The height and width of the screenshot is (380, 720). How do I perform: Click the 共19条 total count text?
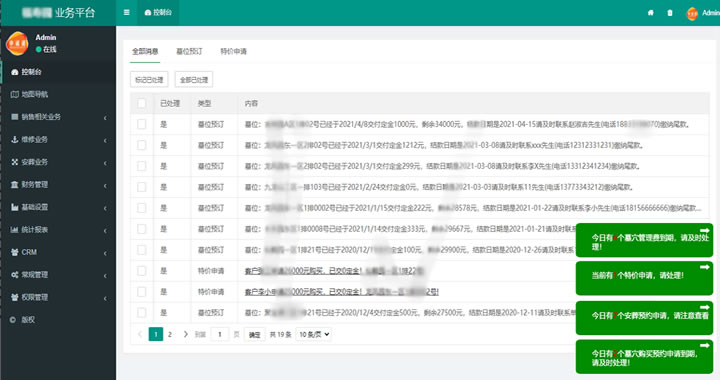pyautogui.click(x=280, y=335)
